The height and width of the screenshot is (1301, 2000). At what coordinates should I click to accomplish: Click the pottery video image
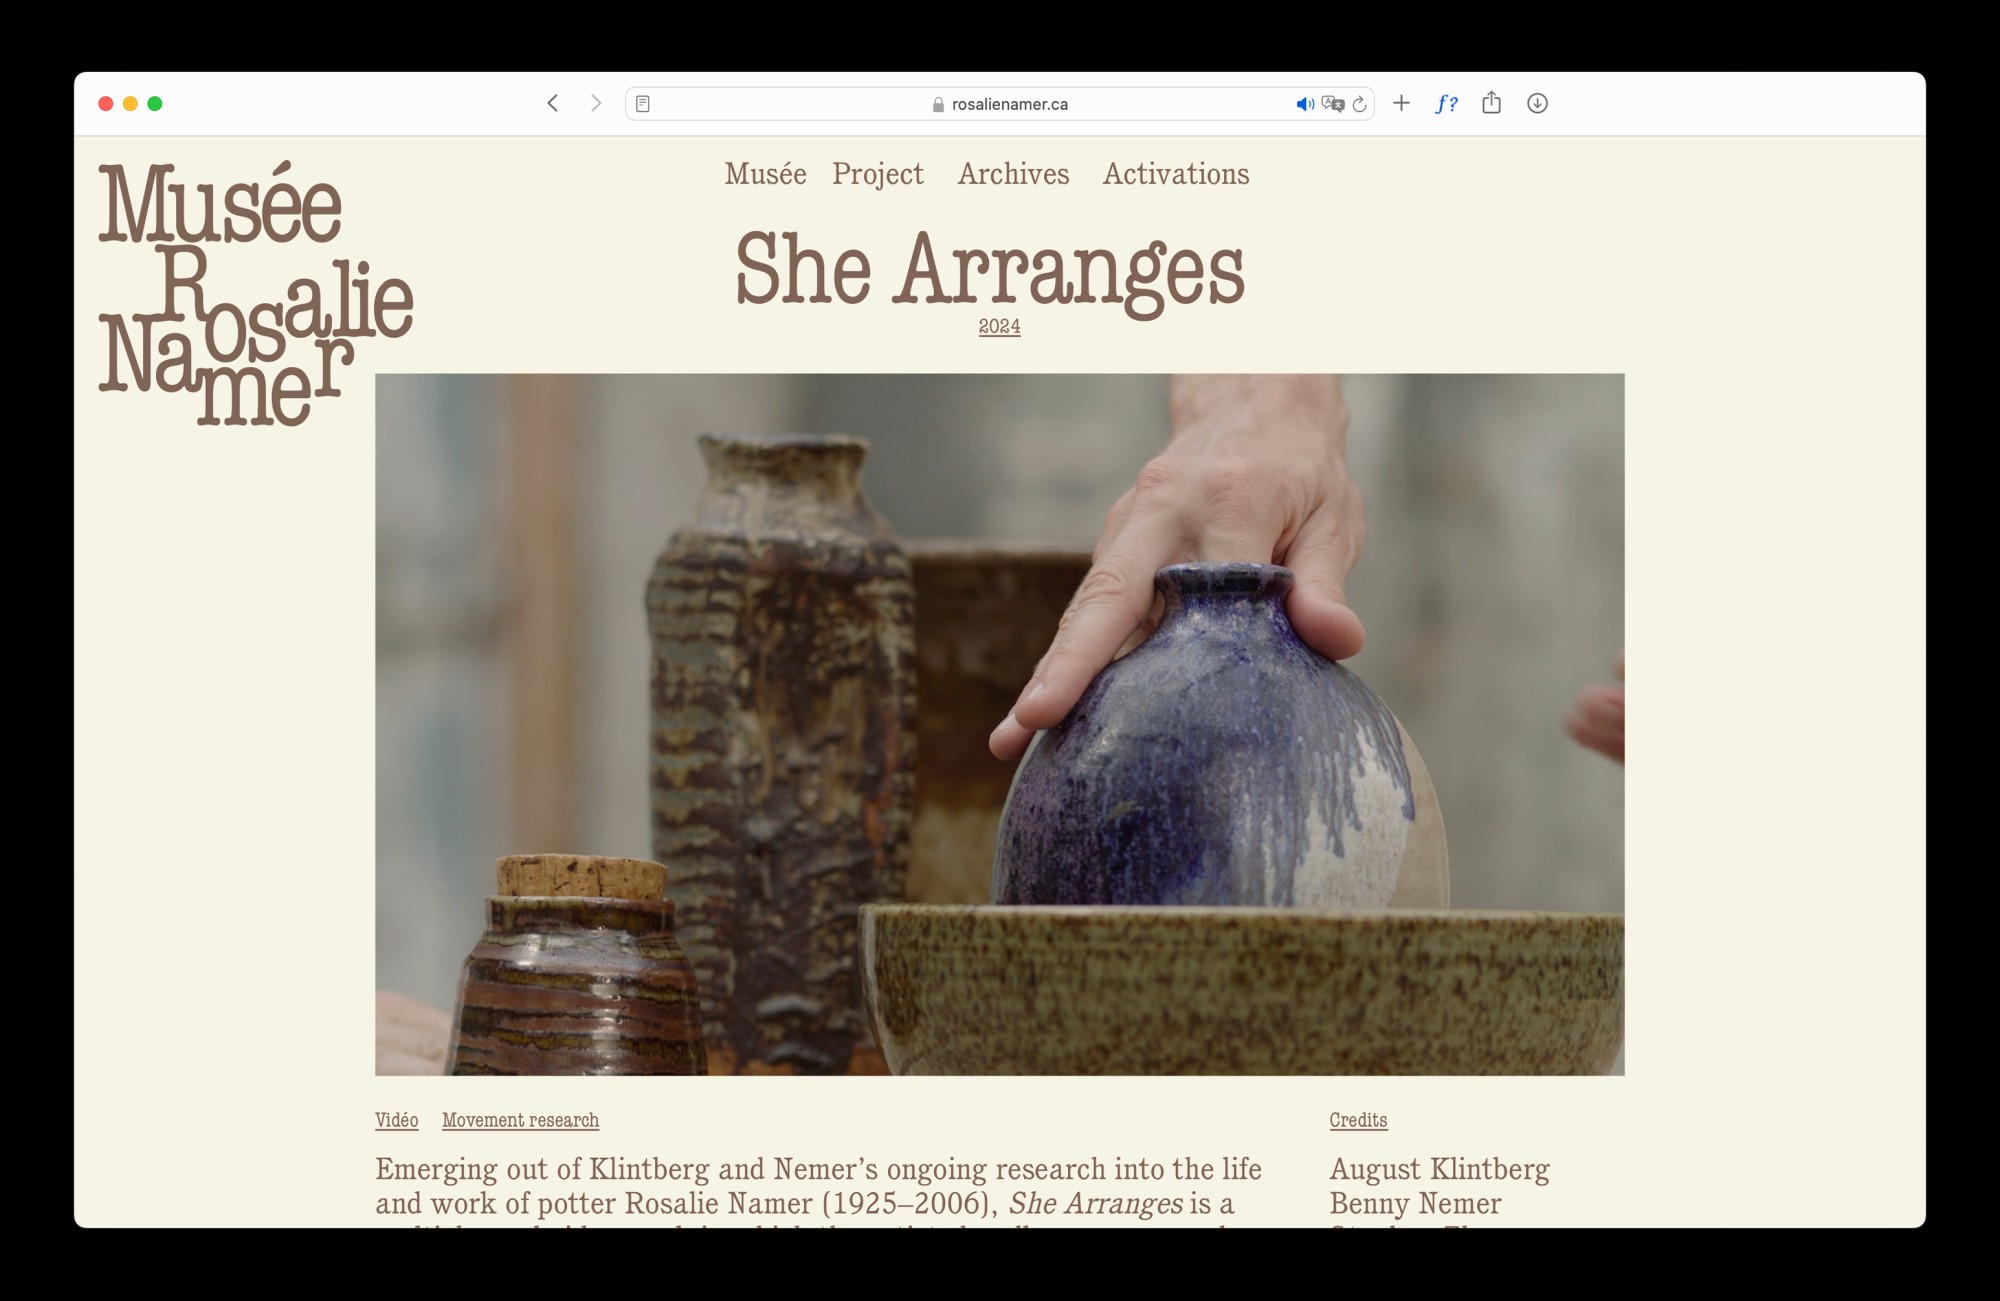(999, 724)
